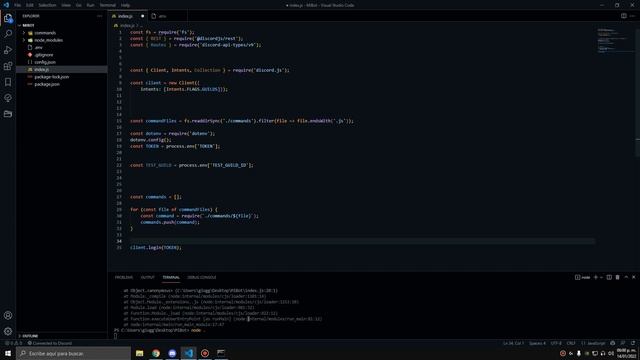640x360 pixels.
Task: Select JavaScript language mode in status bar
Action: [593, 343]
